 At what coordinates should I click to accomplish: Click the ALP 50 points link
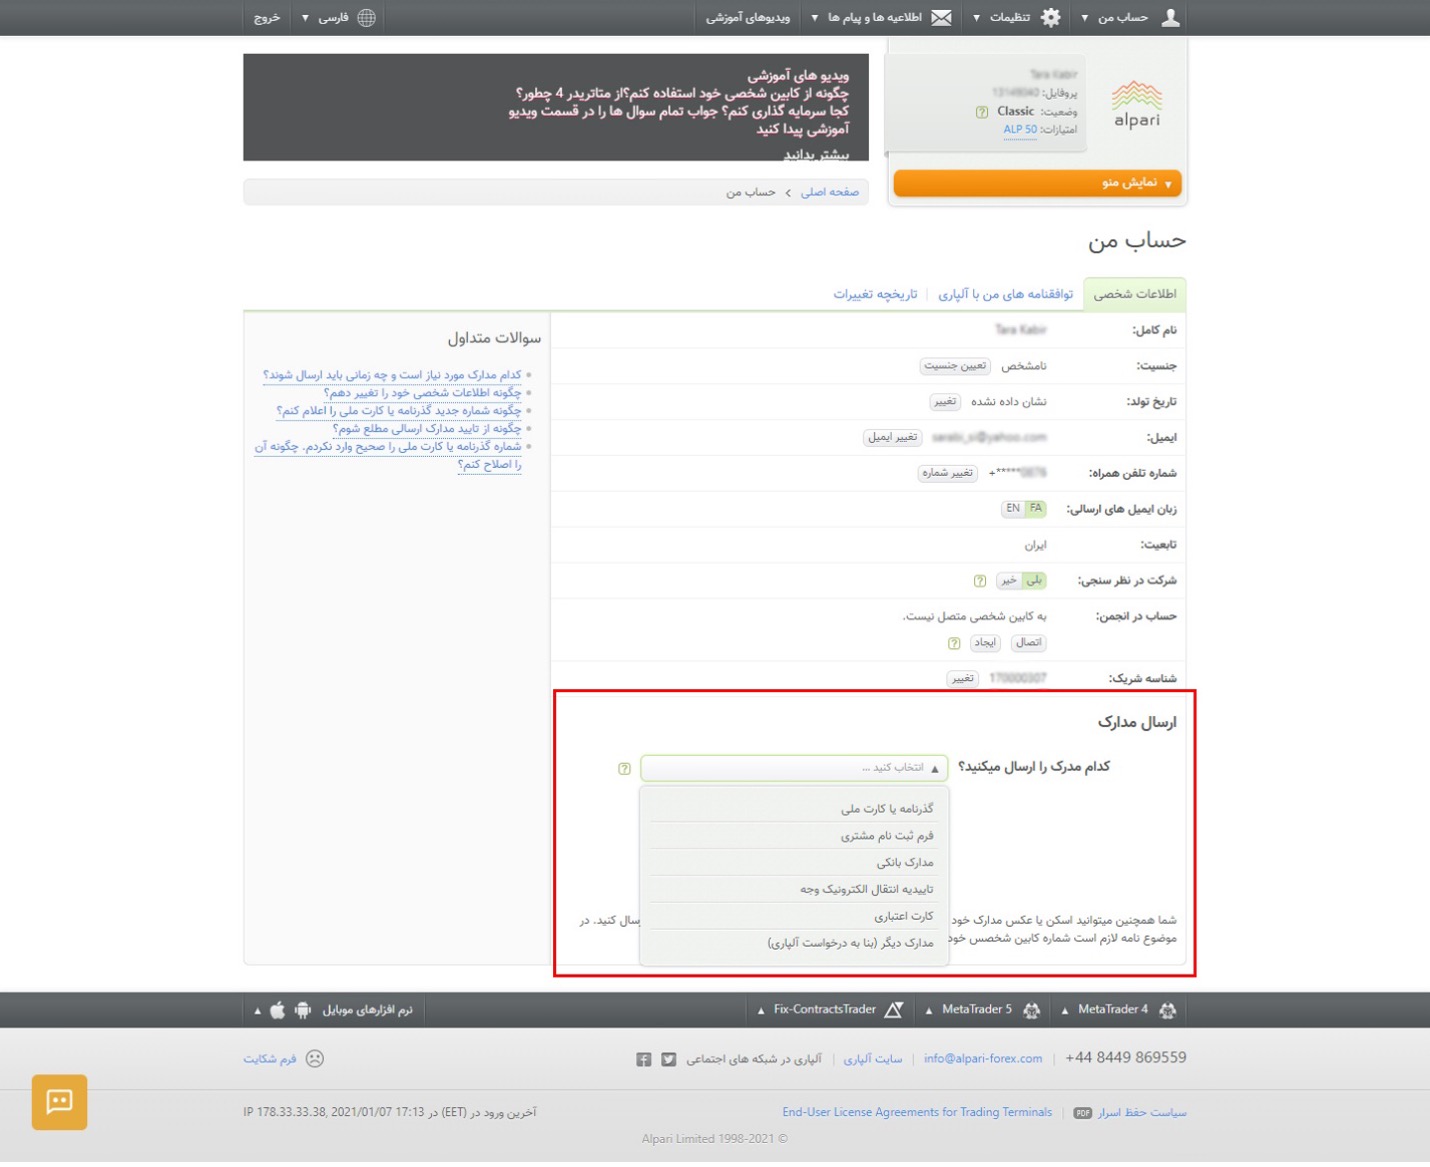pos(1020,130)
